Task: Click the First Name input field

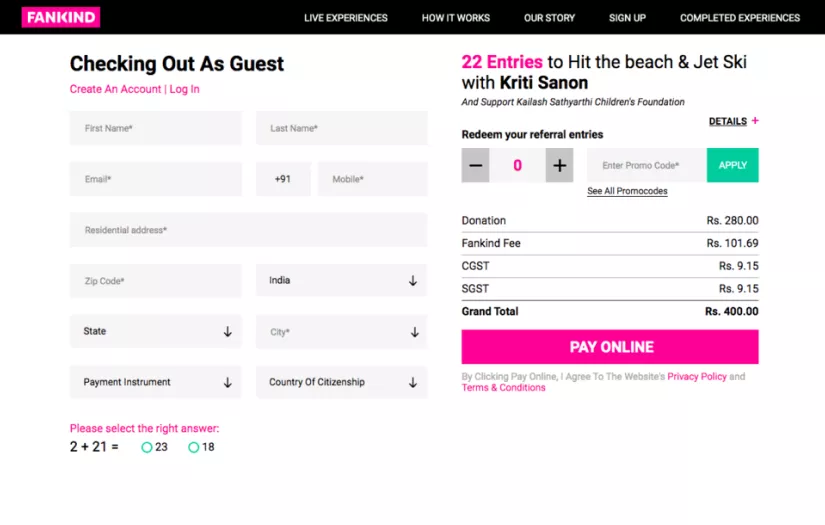Action: [155, 128]
